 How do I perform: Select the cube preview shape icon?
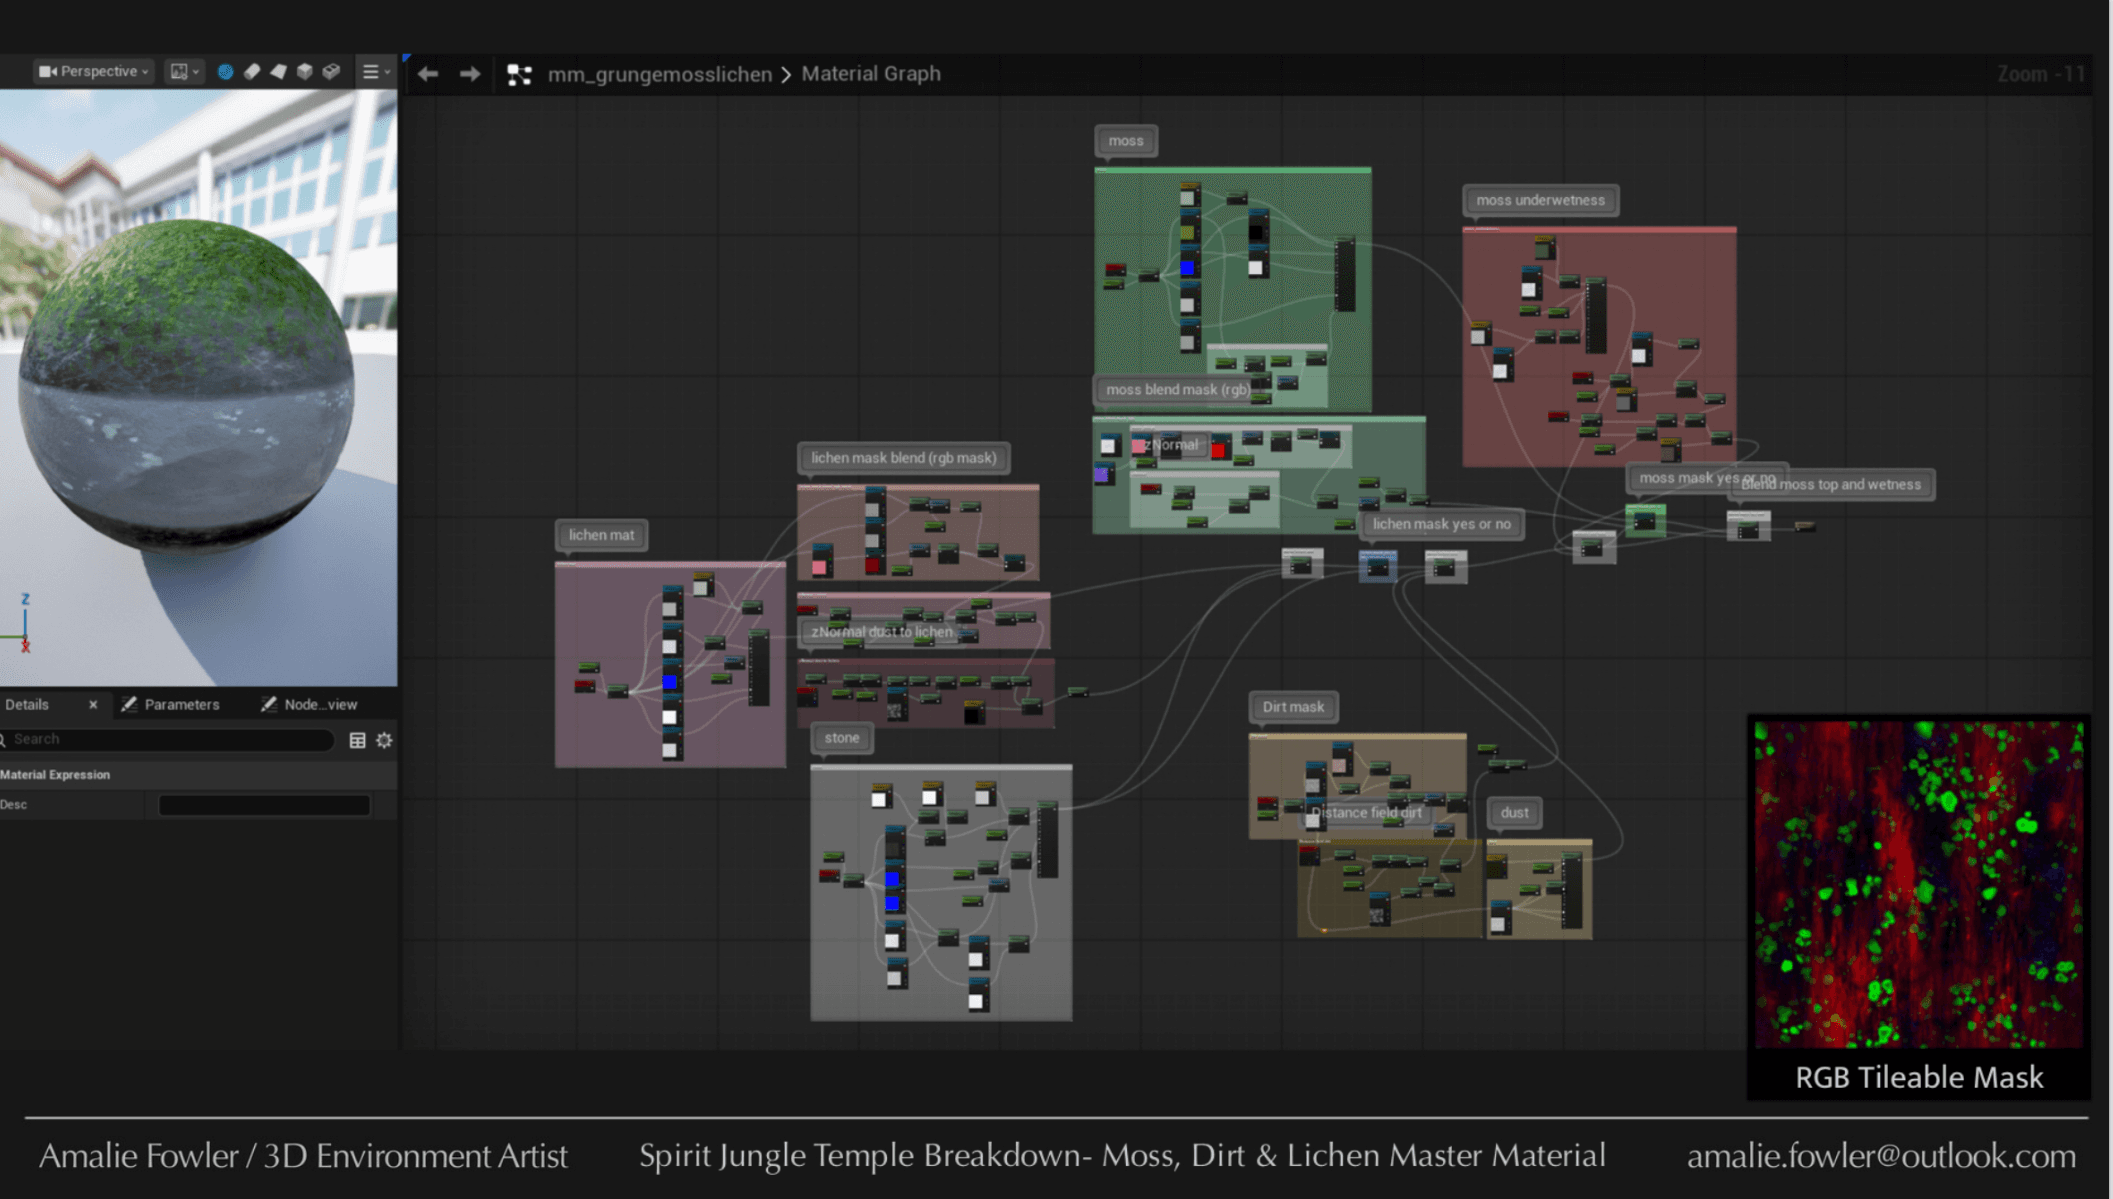pyautogui.click(x=305, y=71)
